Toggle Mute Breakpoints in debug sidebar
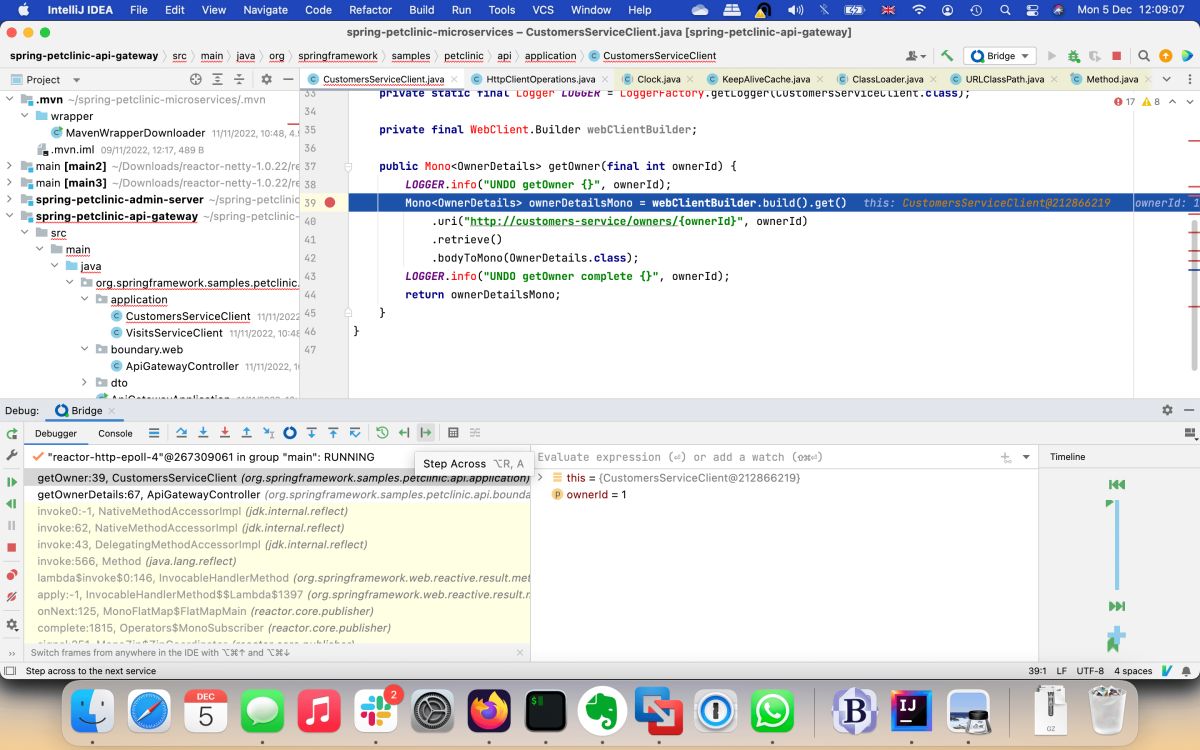 click(x=12, y=597)
